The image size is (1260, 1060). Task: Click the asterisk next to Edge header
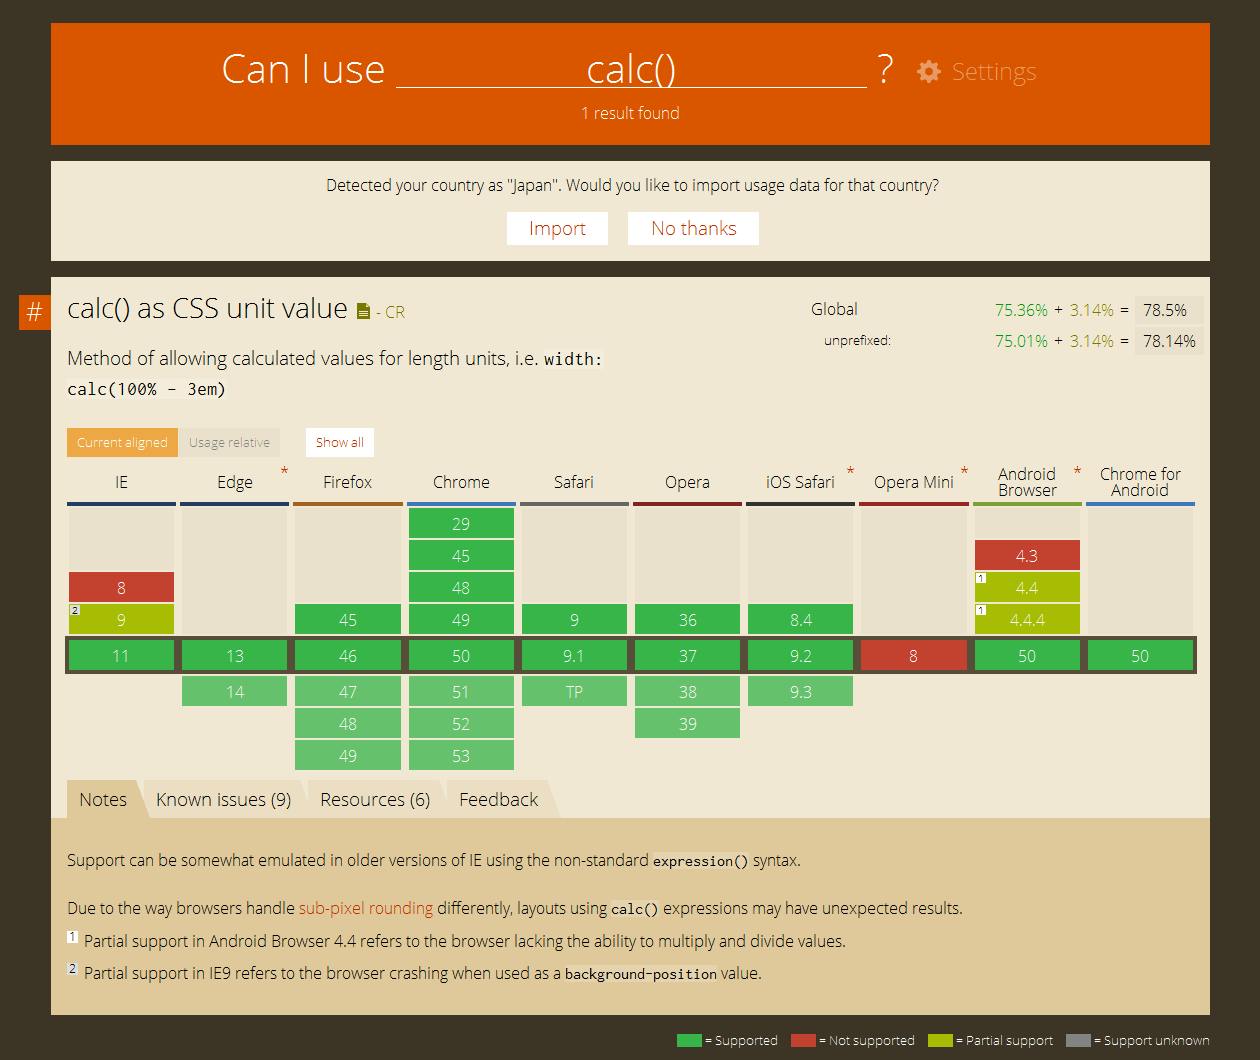coord(284,471)
